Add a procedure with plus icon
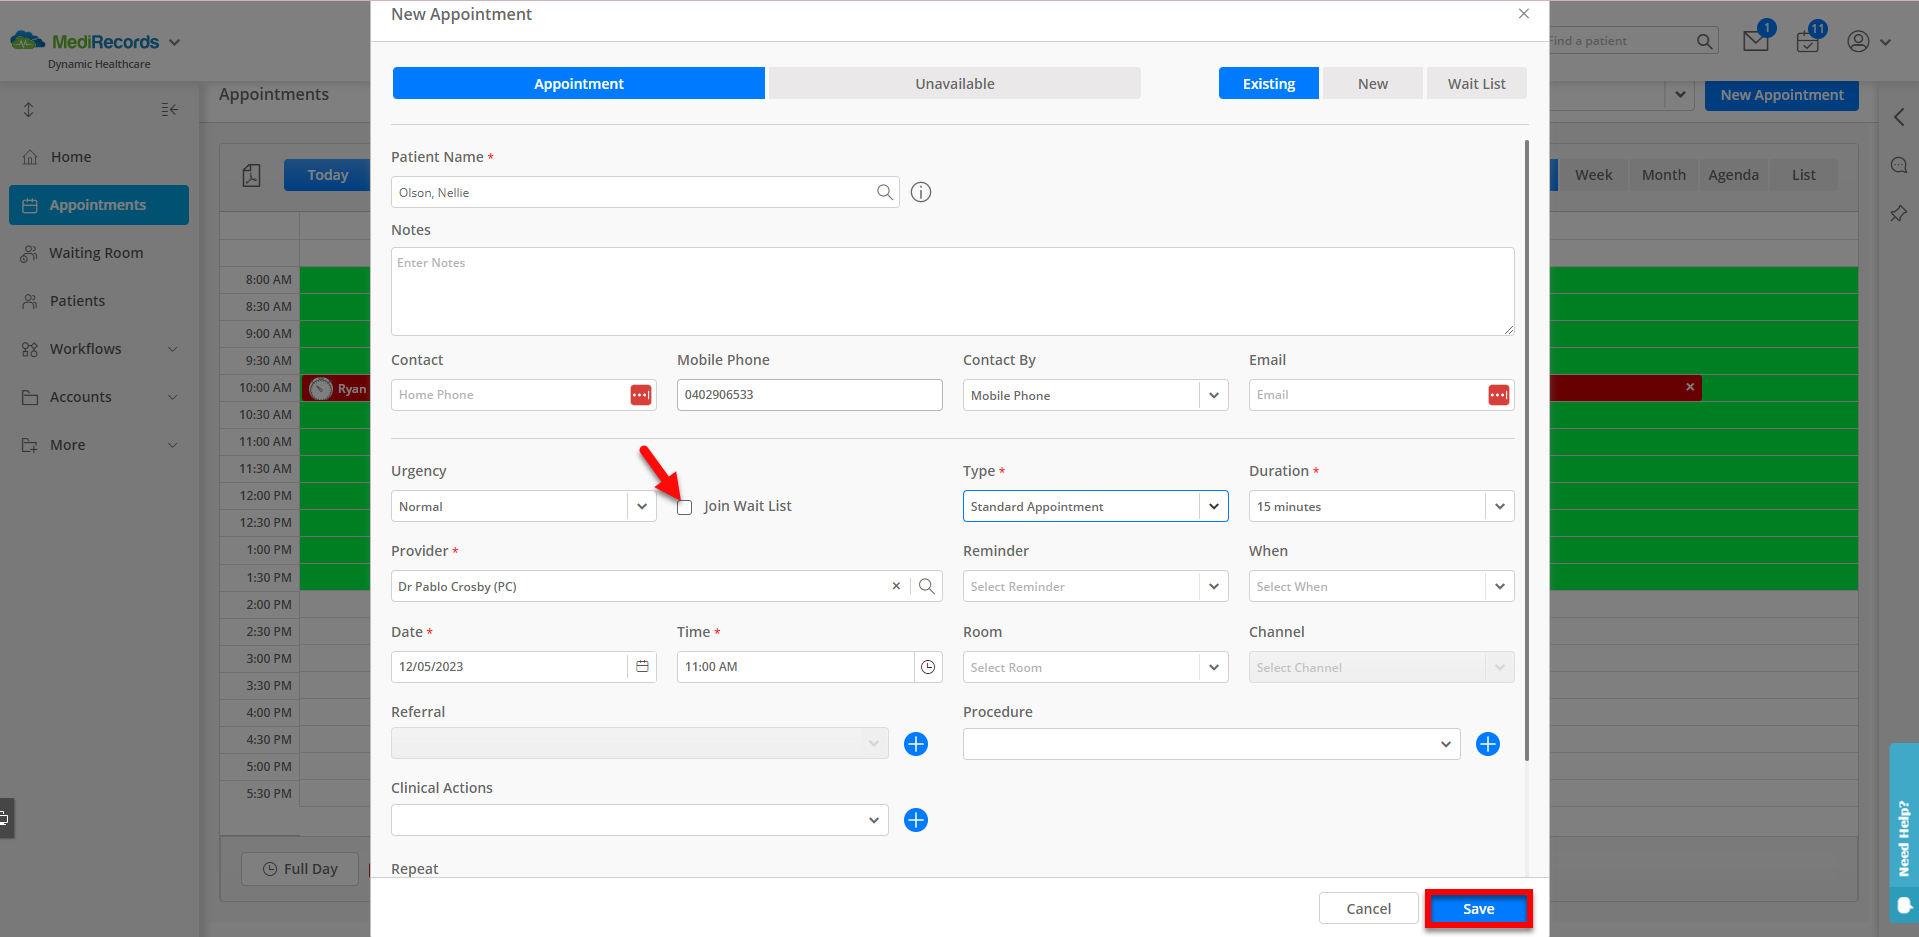Viewport: 1919px width, 937px height. pyautogui.click(x=1488, y=744)
